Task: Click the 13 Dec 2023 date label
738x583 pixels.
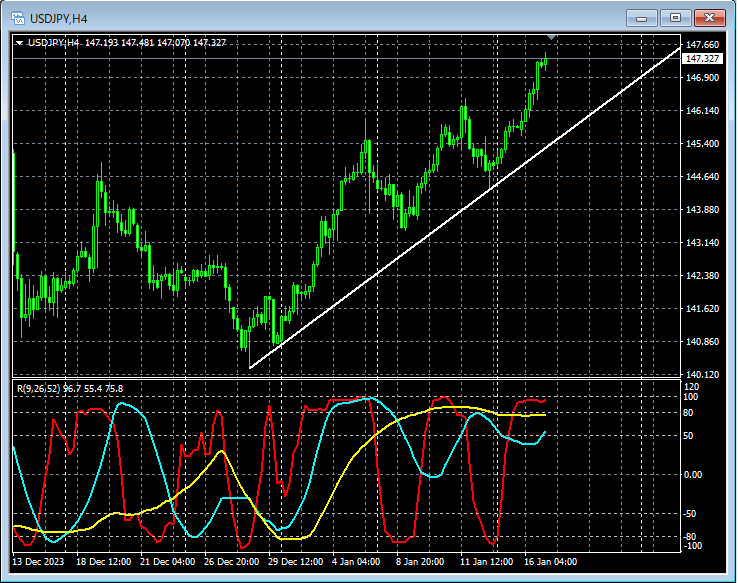Action: click(x=38, y=562)
